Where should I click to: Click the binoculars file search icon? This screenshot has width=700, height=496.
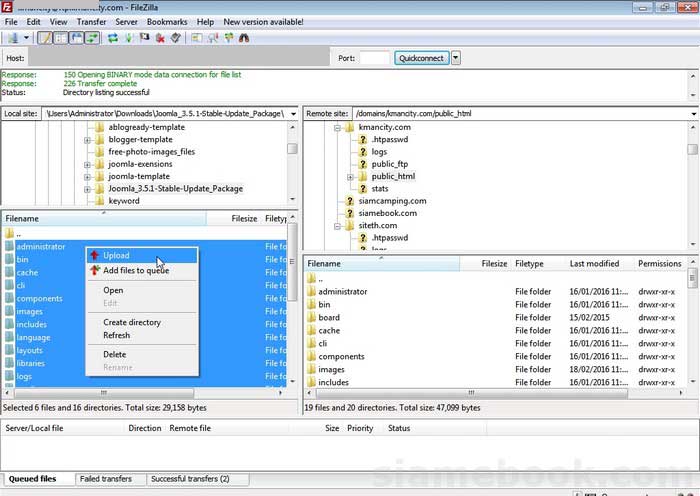tap(244, 38)
